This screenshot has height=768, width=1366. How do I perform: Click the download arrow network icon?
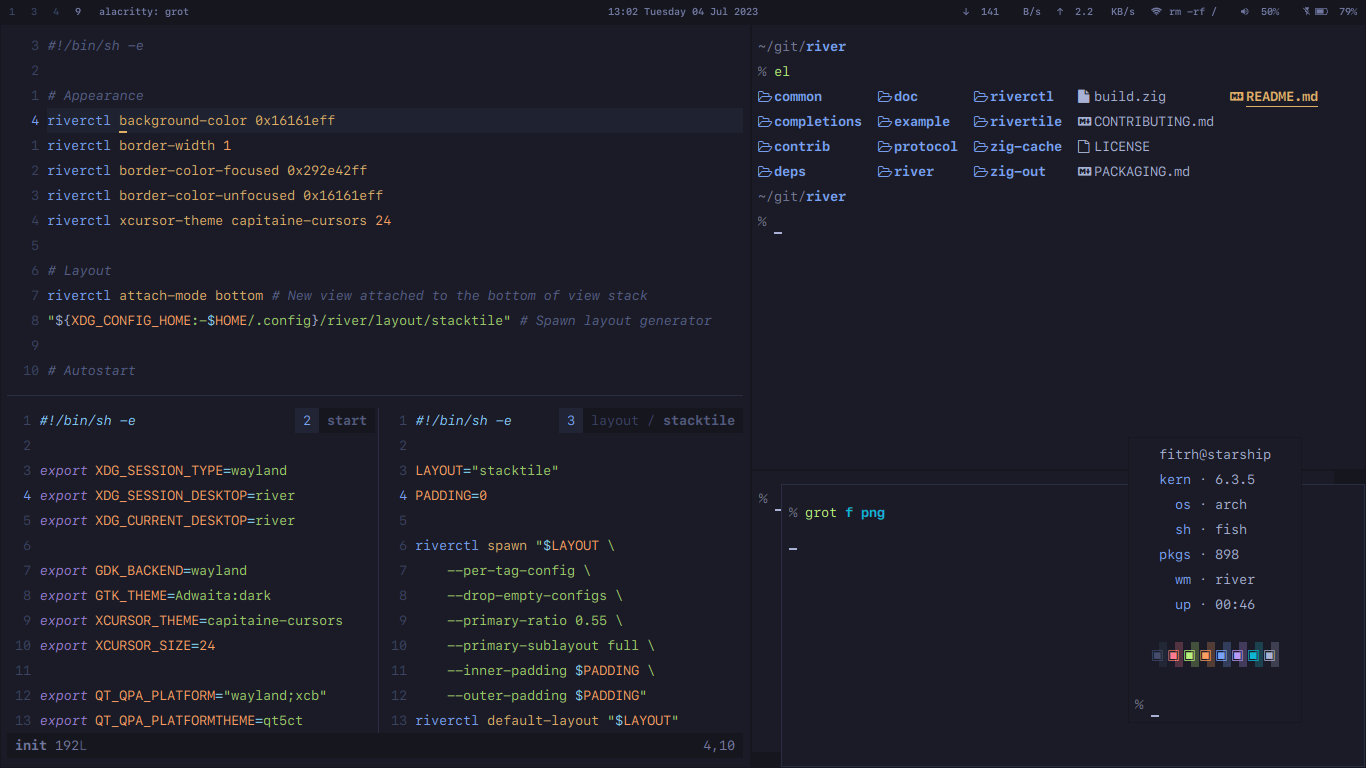pos(965,12)
